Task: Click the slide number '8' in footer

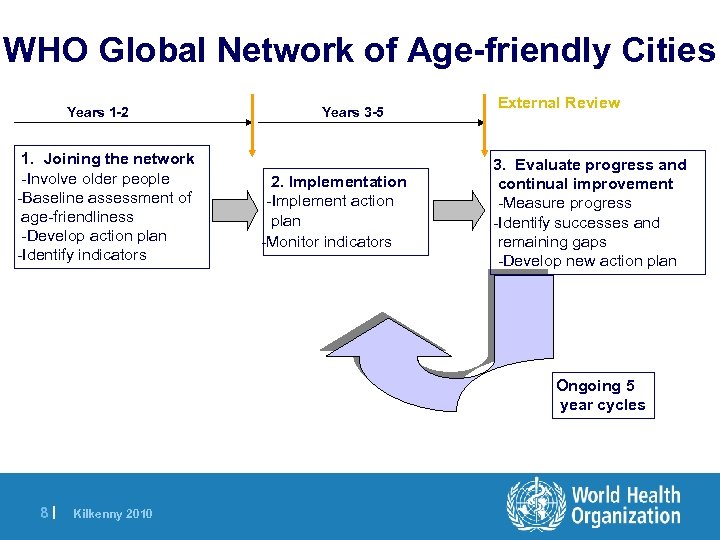Action: [44, 512]
